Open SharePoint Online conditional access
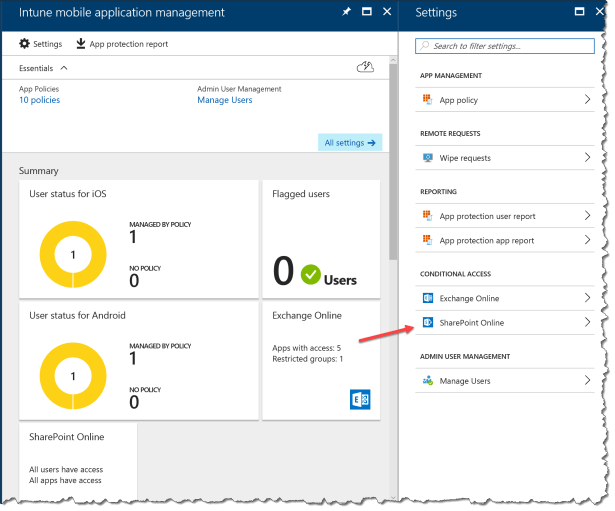The image size is (615, 511). (x=505, y=322)
